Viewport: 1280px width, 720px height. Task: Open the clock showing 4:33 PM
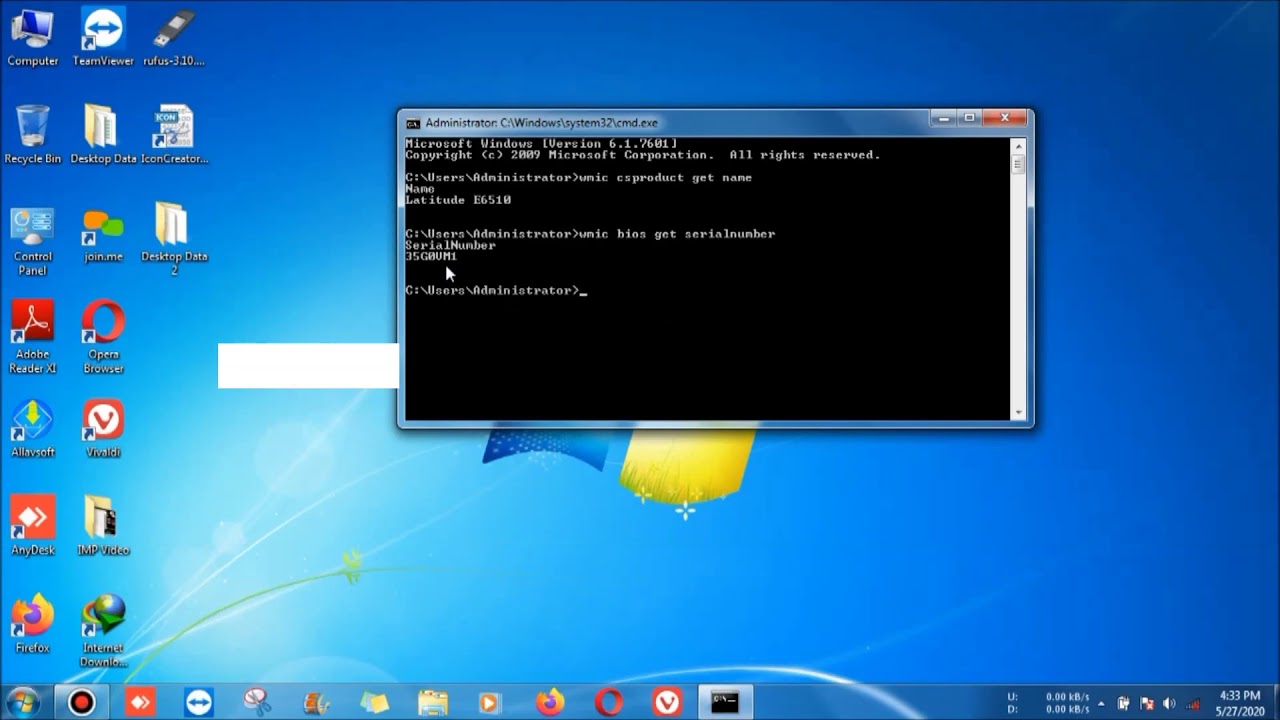click(x=1240, y=703)
